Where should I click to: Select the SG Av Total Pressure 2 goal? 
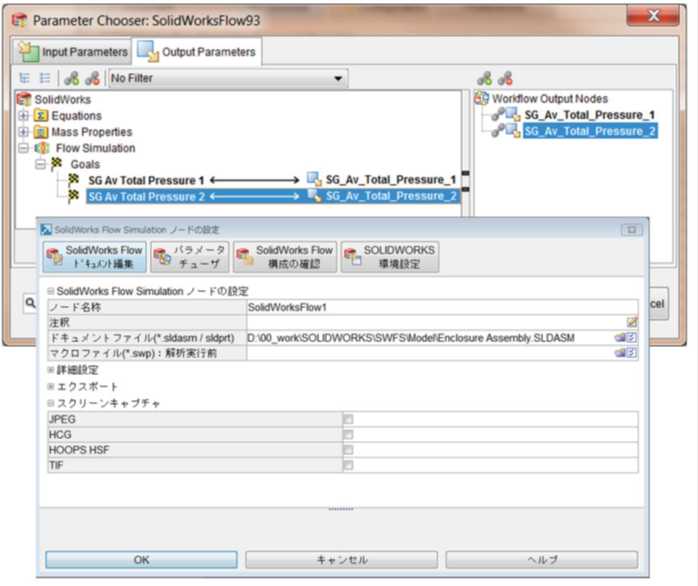[146, 196]
